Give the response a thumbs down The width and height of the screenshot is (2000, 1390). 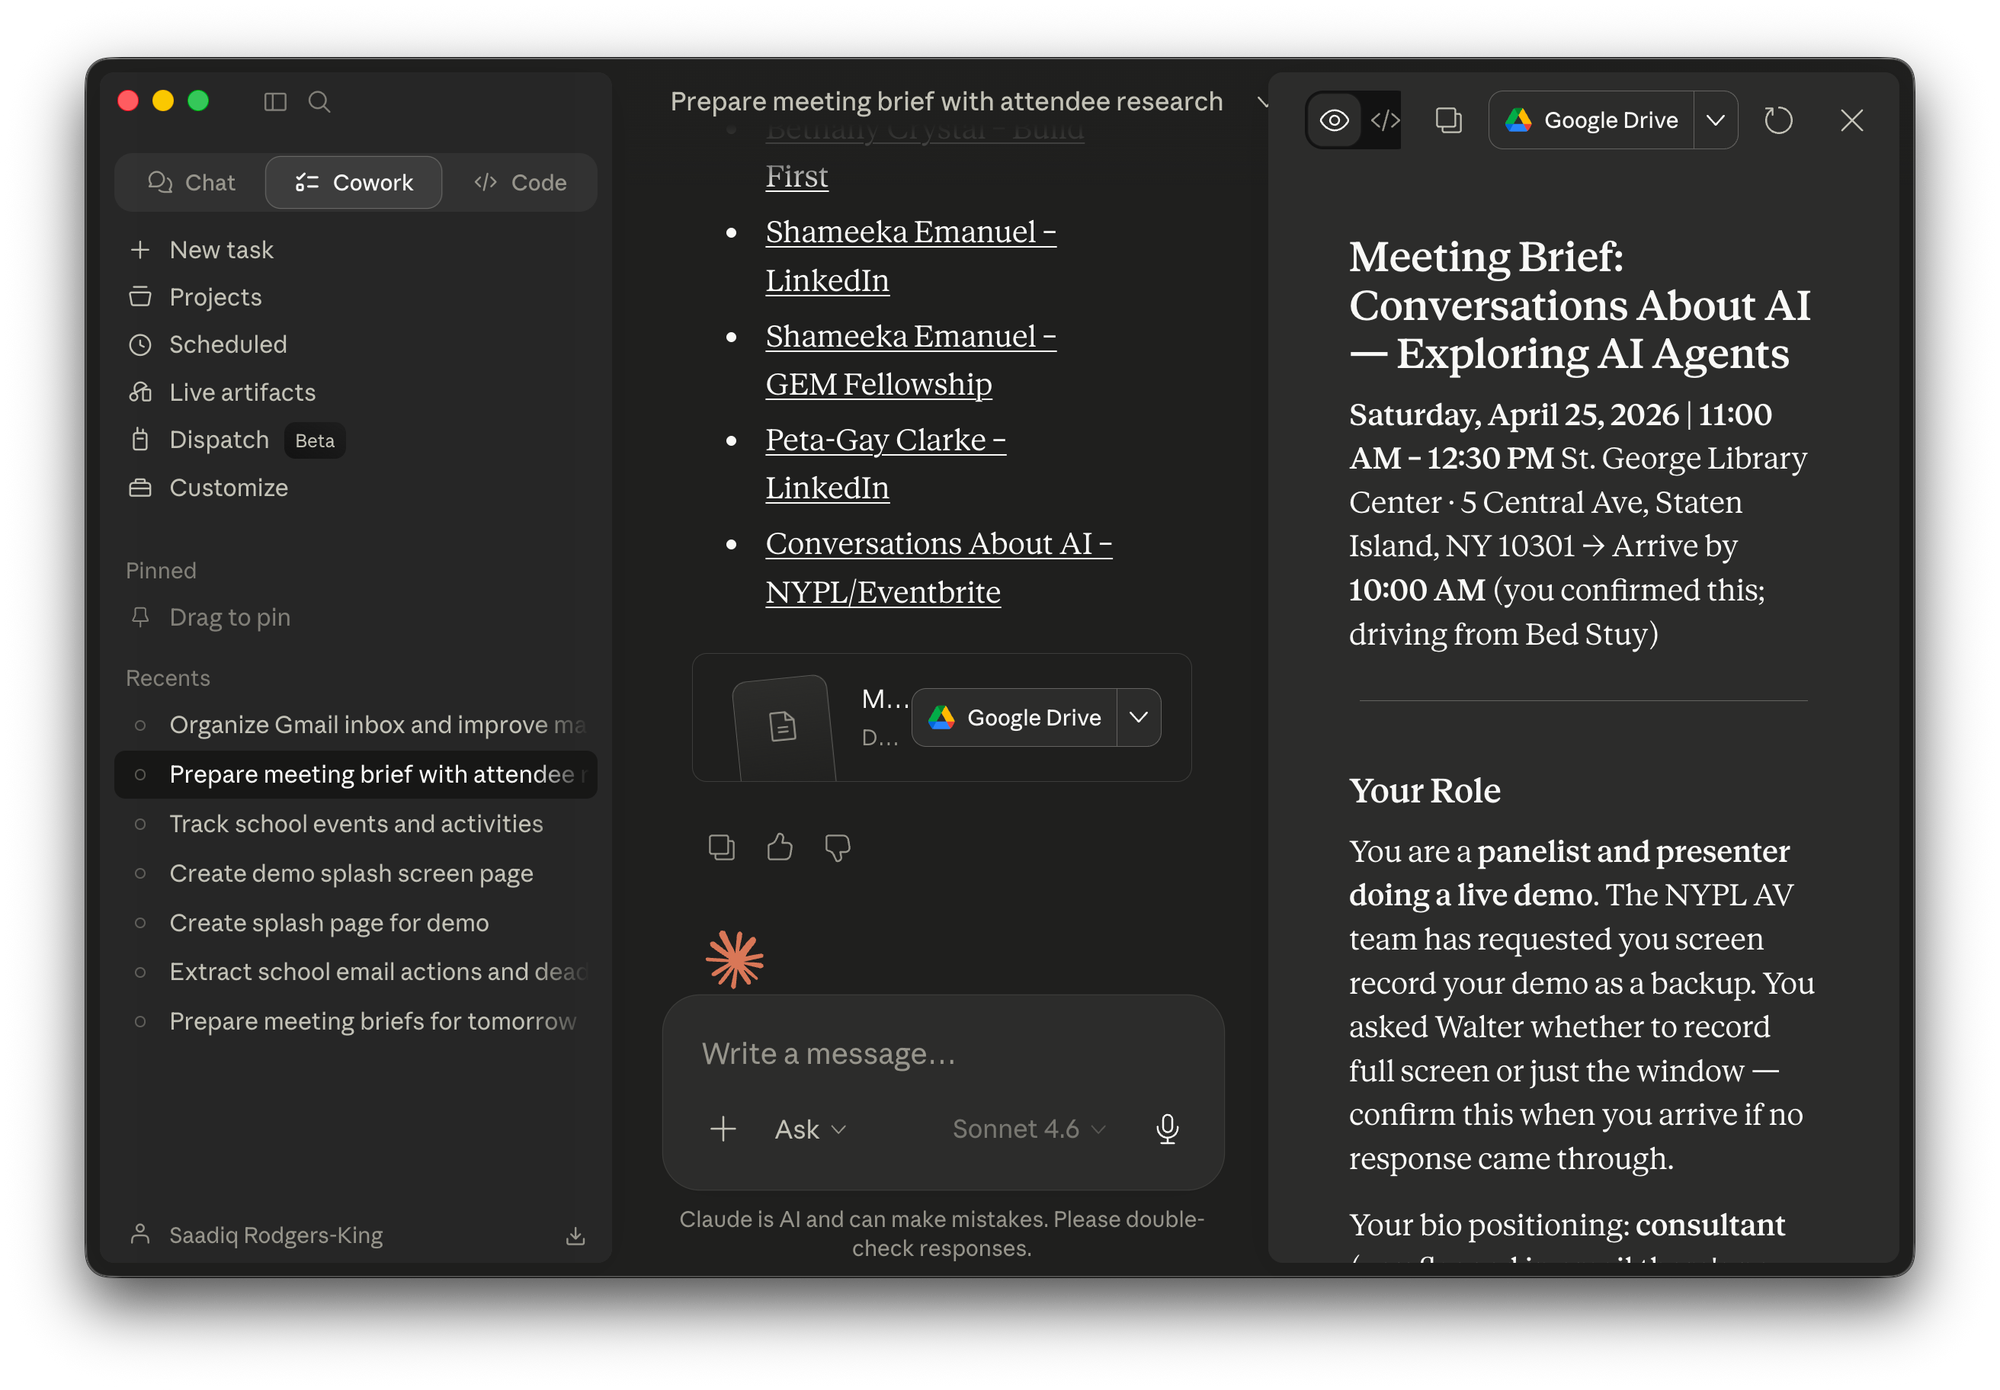pos(838,848)
